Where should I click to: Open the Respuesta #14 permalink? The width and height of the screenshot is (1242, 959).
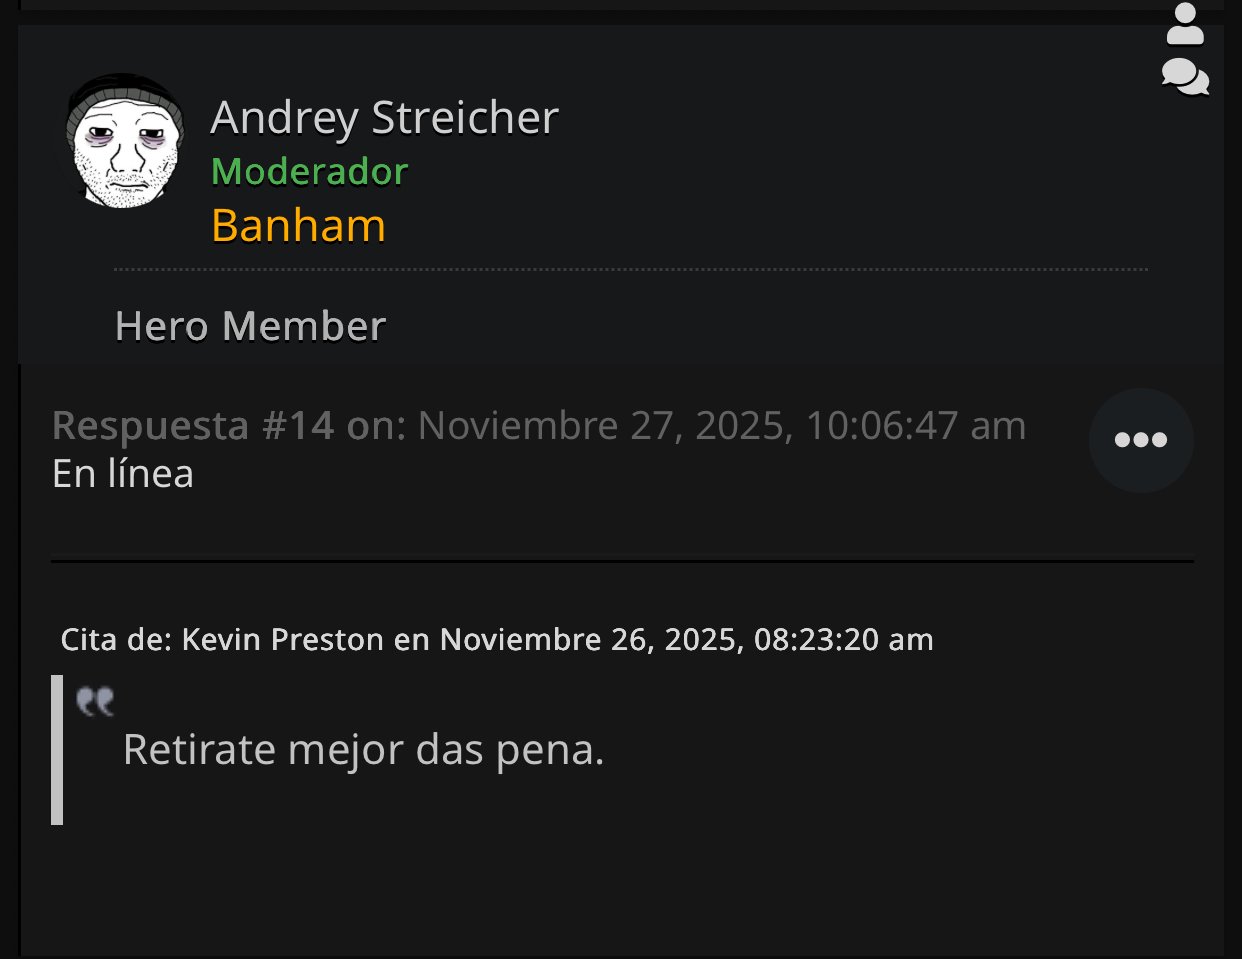point(193,426)
